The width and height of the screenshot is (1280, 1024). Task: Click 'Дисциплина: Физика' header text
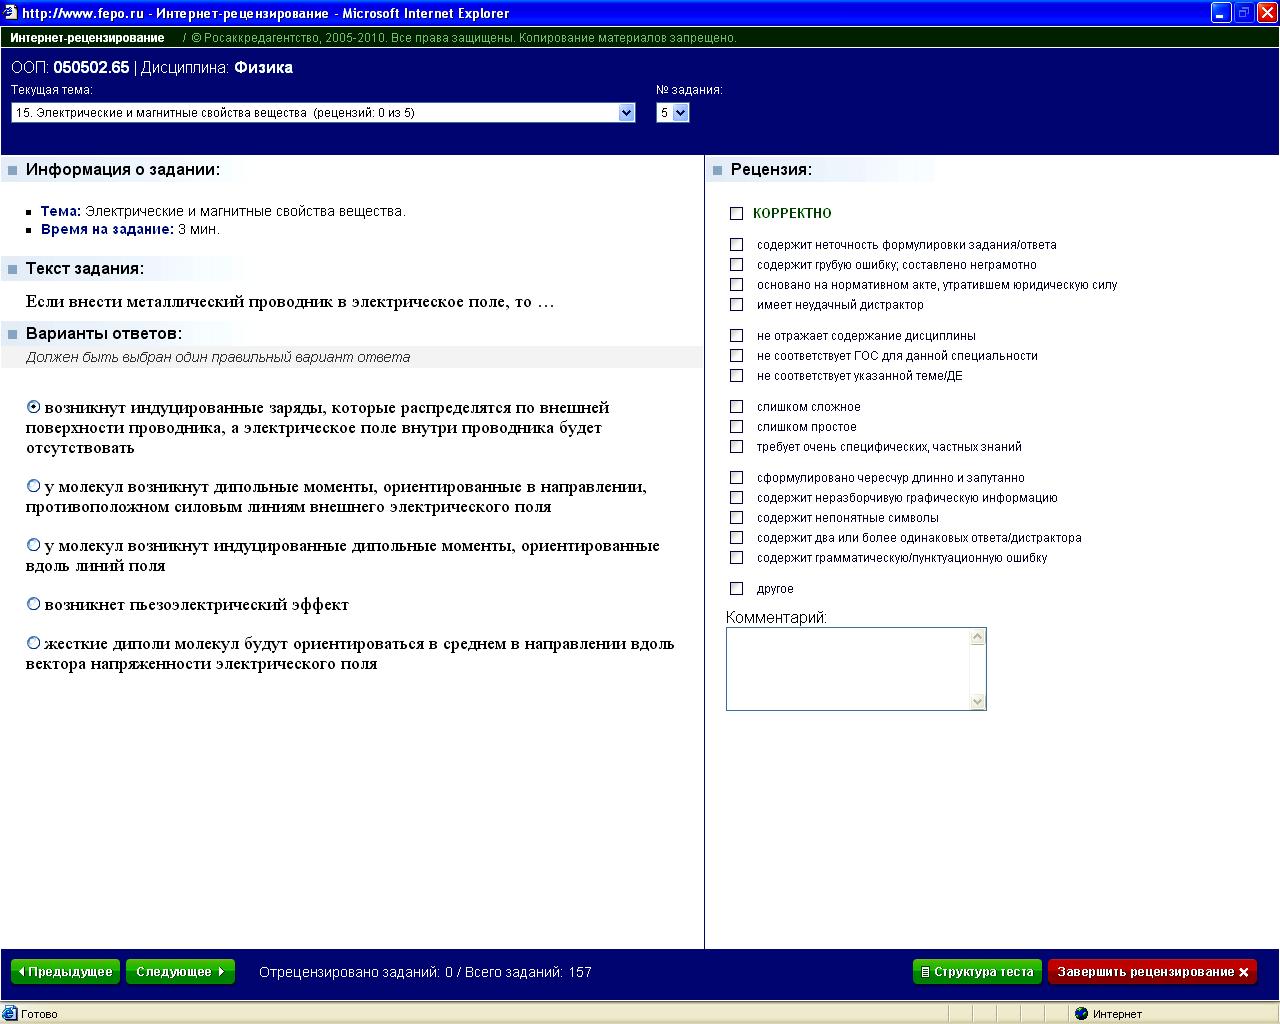click(217, 68)
